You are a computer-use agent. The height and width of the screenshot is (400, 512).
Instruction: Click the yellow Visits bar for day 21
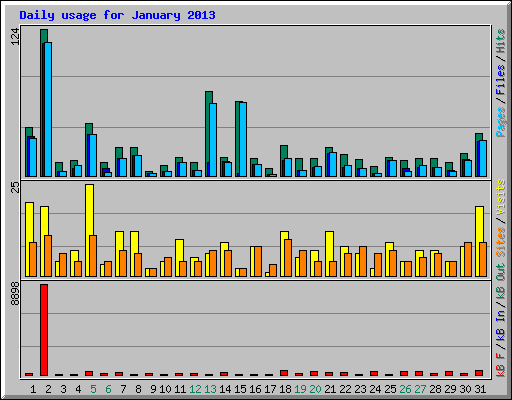click(x=329, y=254)
